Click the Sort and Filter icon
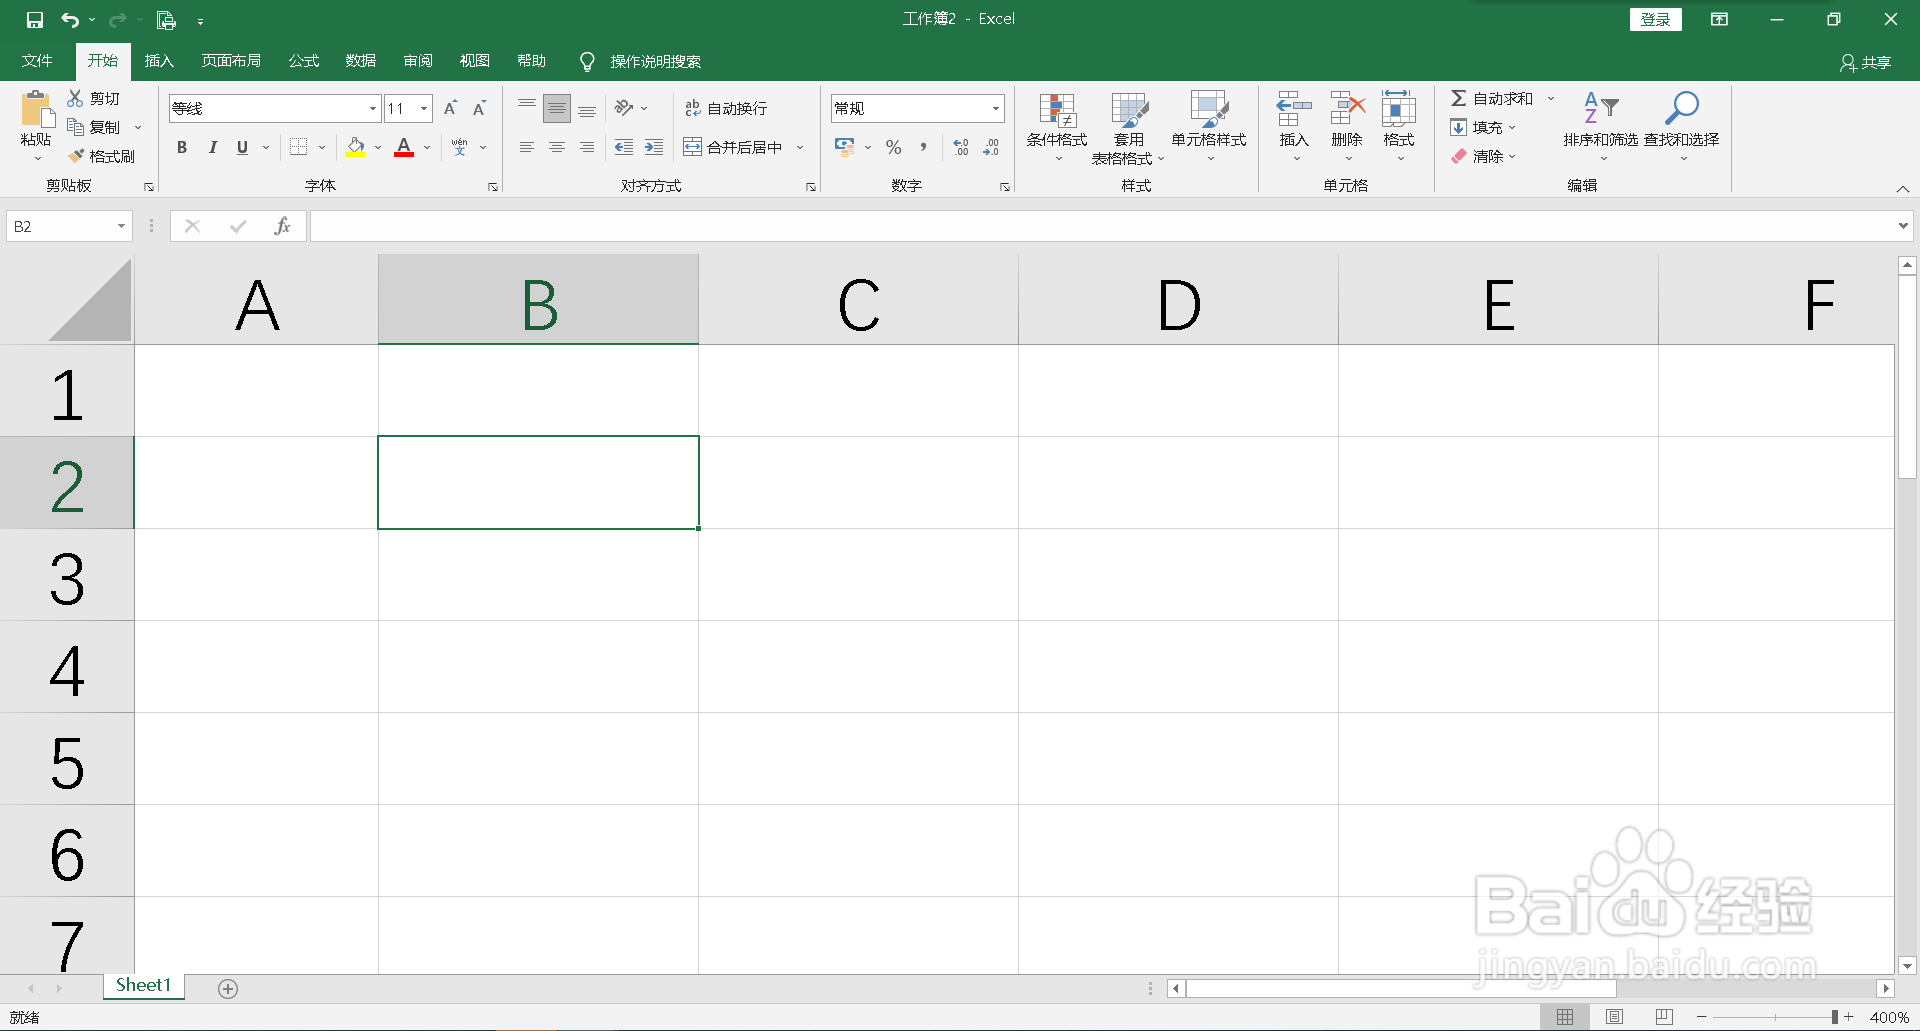 (x=1601, y=108)
